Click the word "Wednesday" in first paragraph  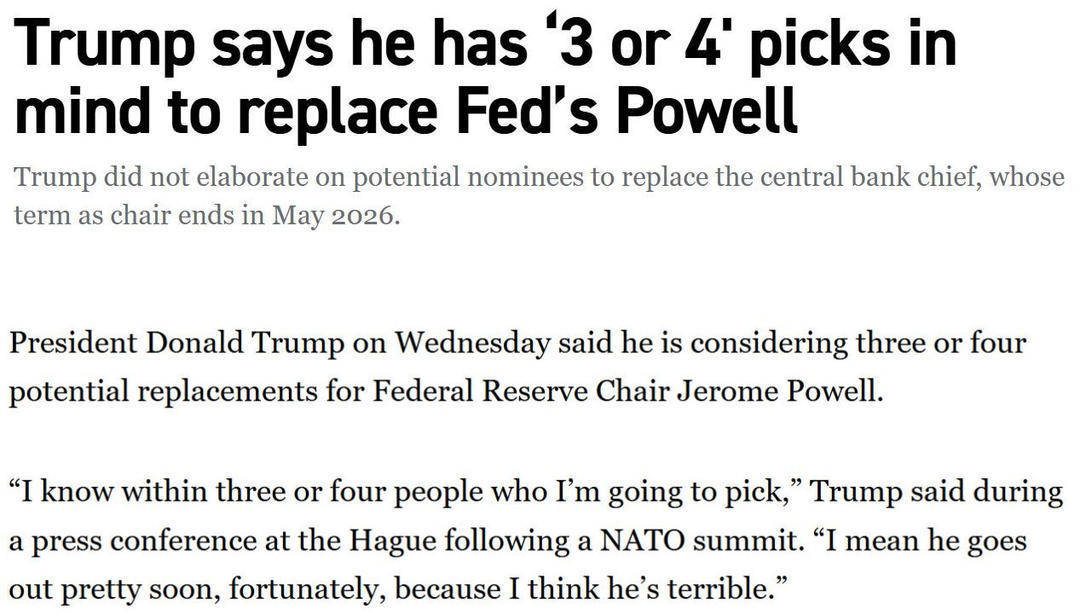click(x=472, y=343)
